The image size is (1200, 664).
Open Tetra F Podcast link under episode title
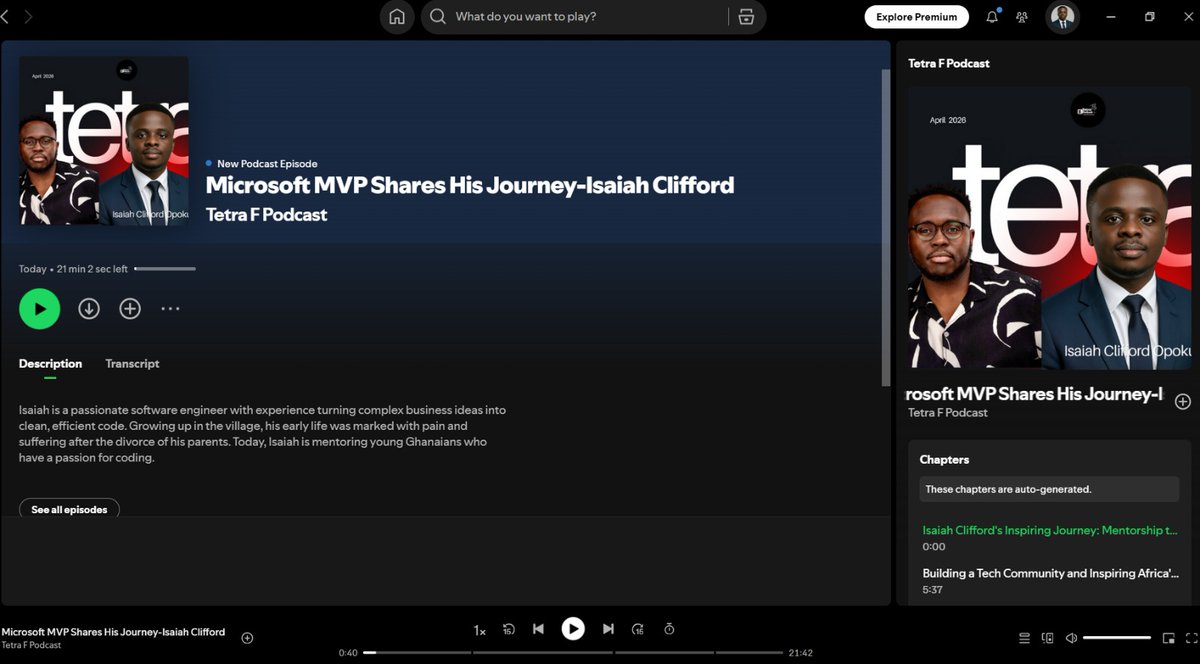tap(266, 214)
